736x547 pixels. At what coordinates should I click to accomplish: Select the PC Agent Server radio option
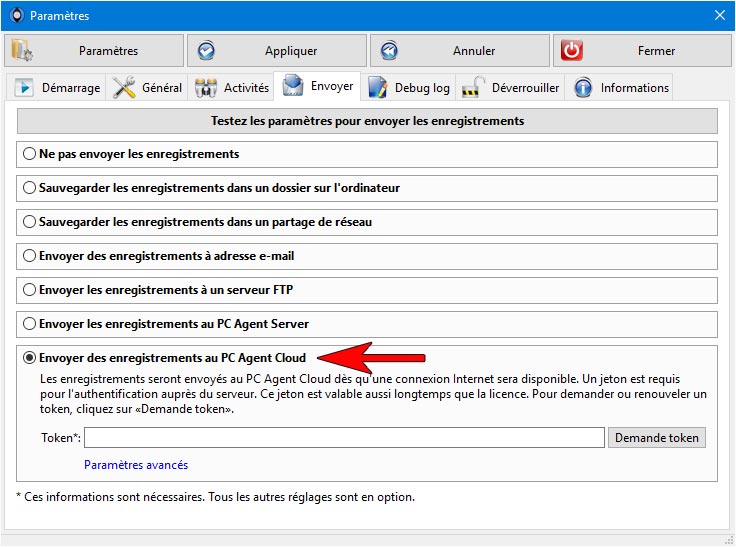(29, 324)
